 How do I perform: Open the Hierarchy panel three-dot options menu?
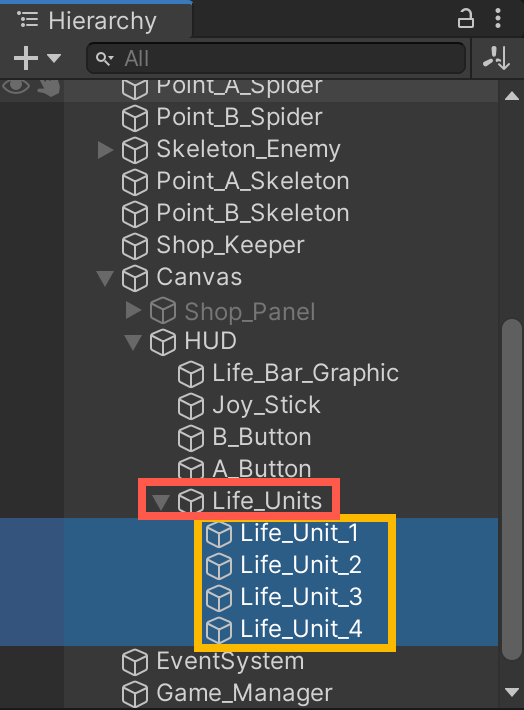498,19
